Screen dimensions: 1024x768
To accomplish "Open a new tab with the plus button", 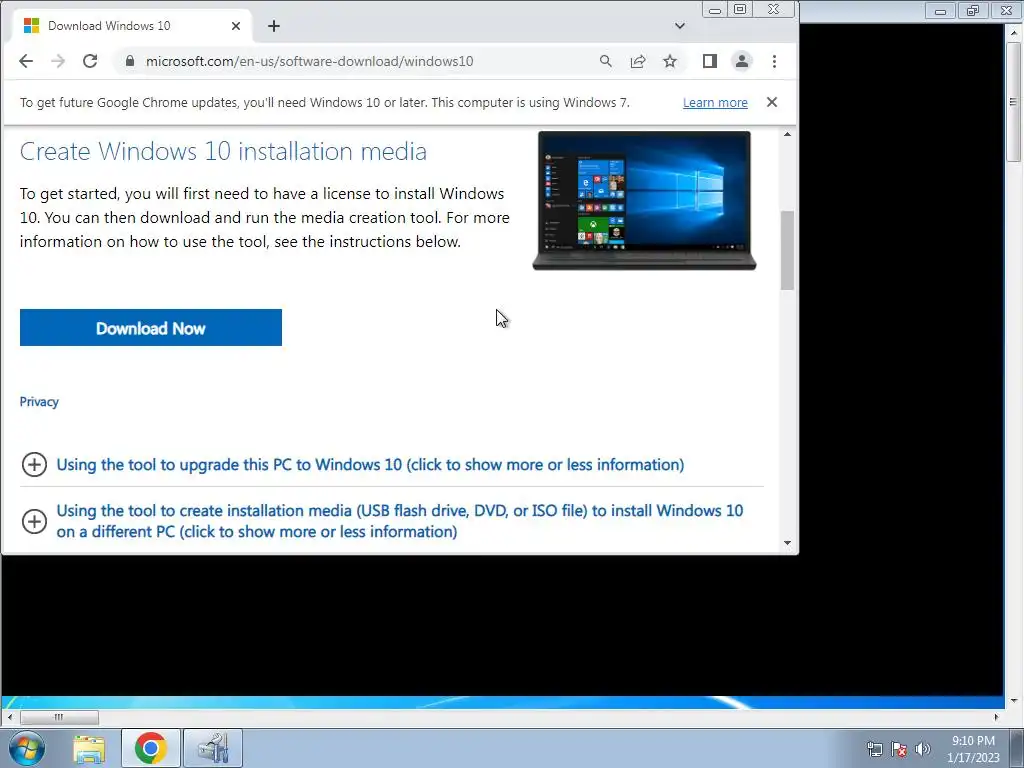I will (274, 26).
